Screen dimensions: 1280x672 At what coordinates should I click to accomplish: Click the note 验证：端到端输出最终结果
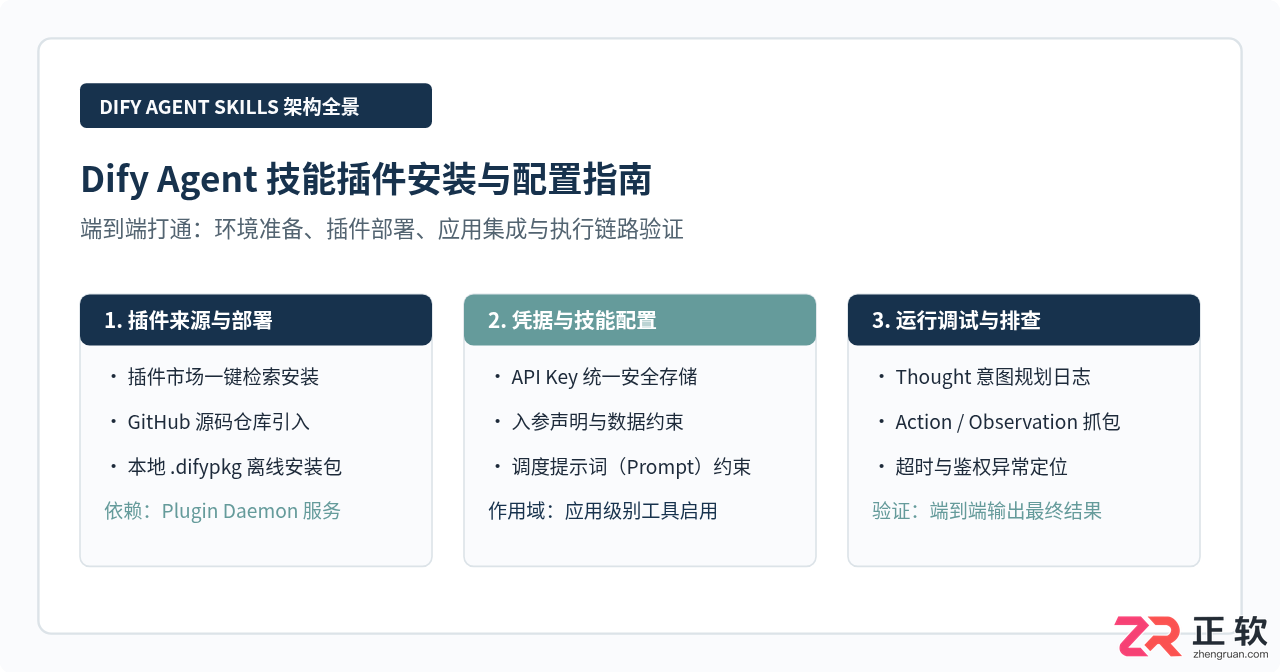[987, 511]
